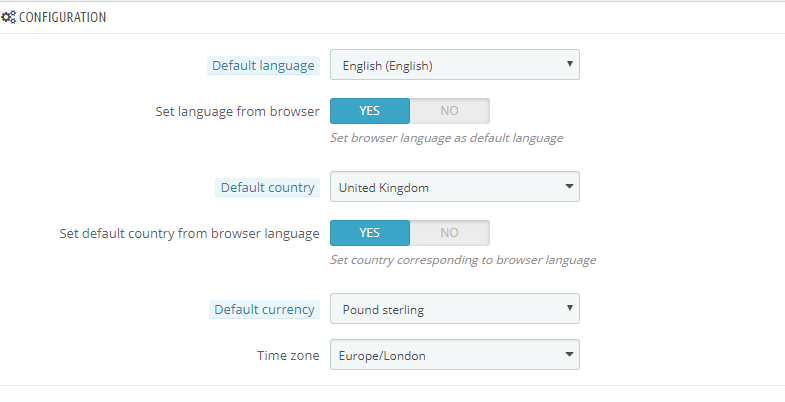Click the Set language from browser label

(237, 111)
